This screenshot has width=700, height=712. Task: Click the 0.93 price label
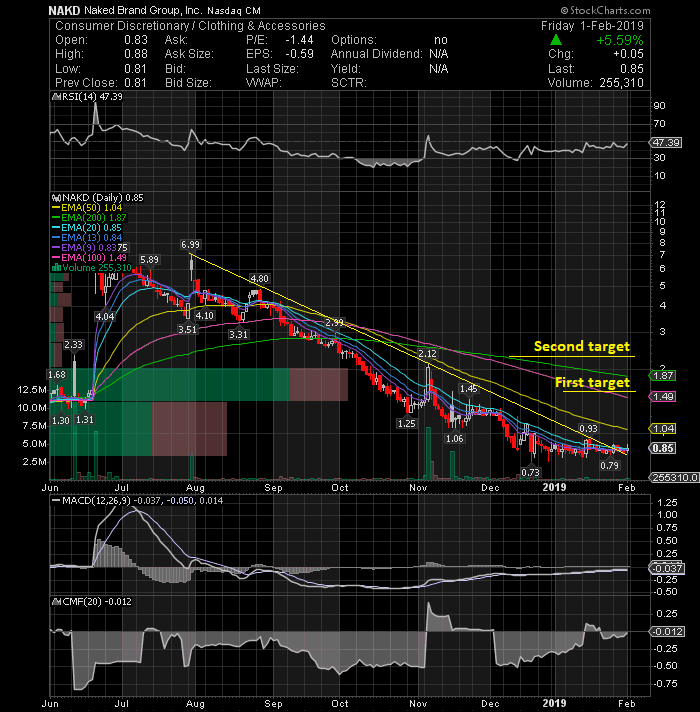588,429
